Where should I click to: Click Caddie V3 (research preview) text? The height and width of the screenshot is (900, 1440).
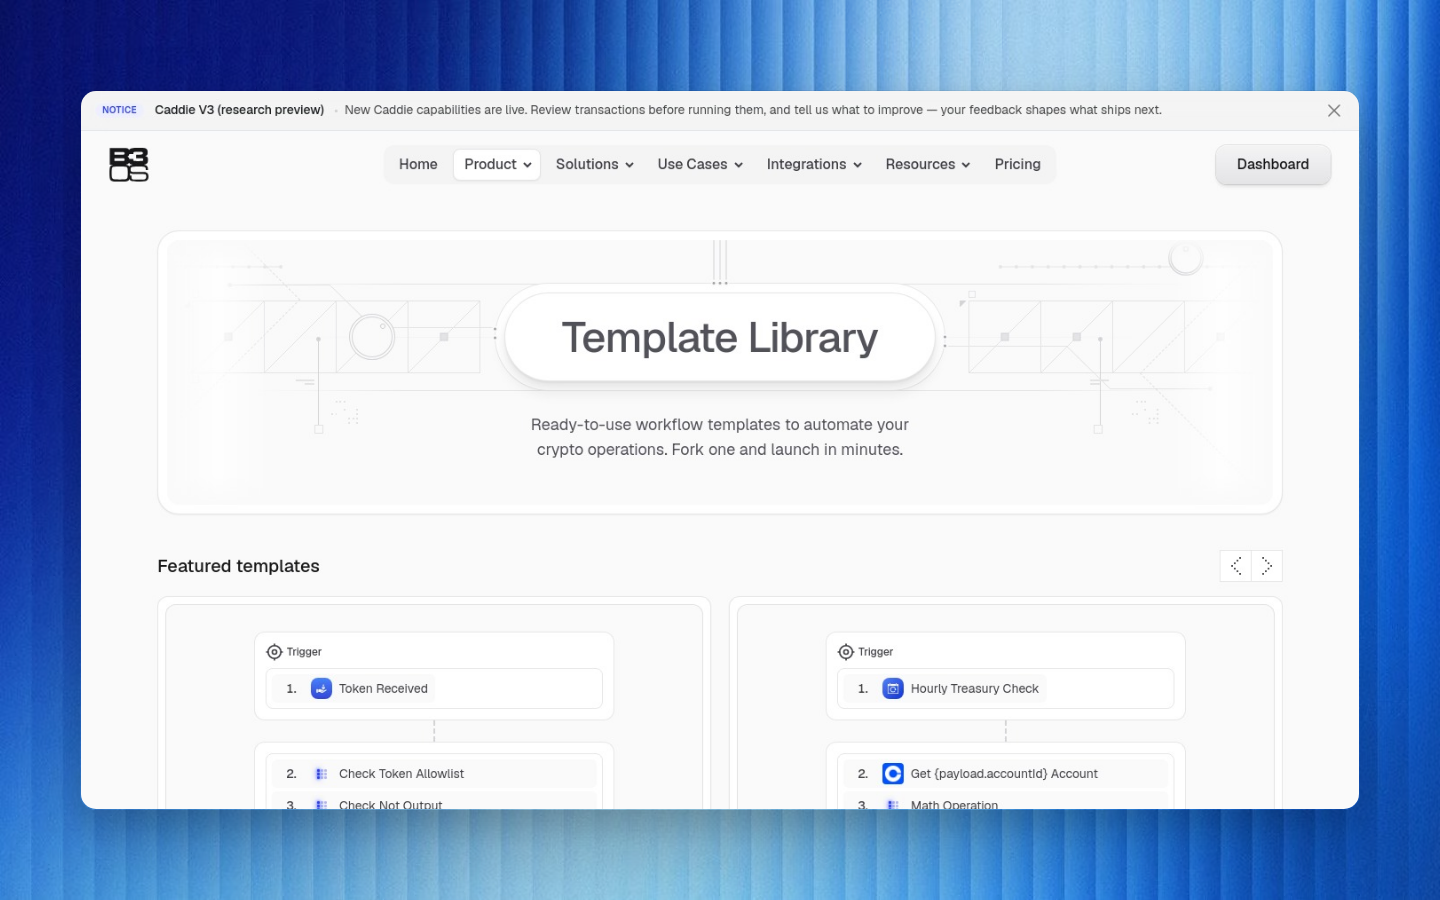pyautogui.click(x=239, y=110)
